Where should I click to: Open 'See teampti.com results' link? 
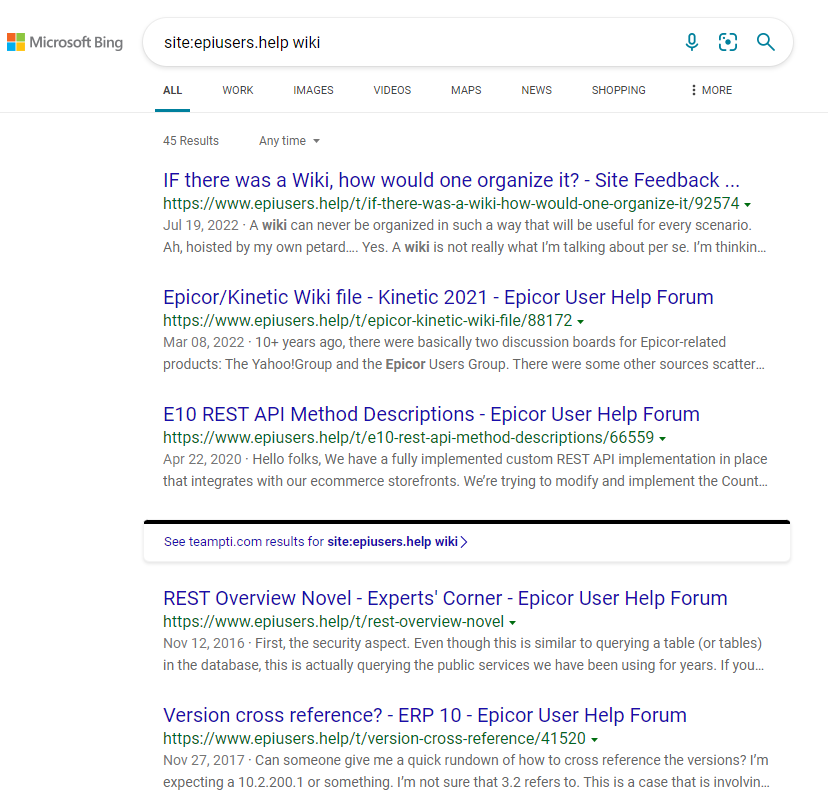(x=316, y=542)
